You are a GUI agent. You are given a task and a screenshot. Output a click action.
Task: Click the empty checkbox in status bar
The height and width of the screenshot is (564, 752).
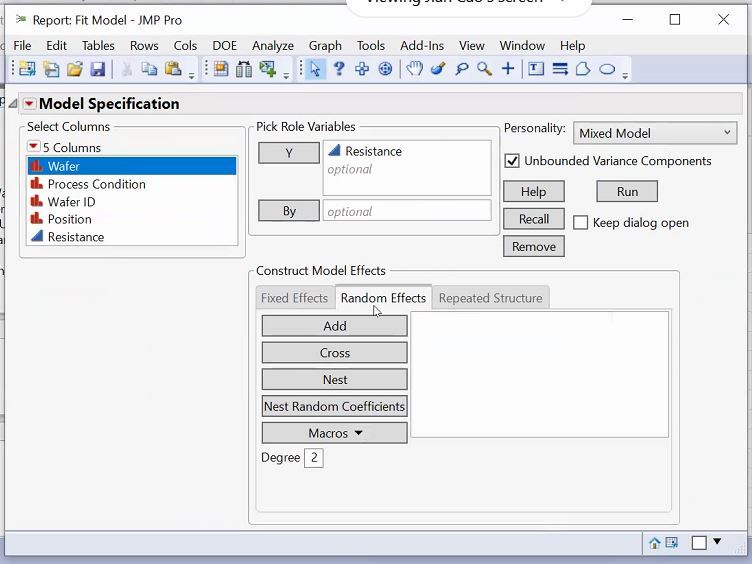699,543
